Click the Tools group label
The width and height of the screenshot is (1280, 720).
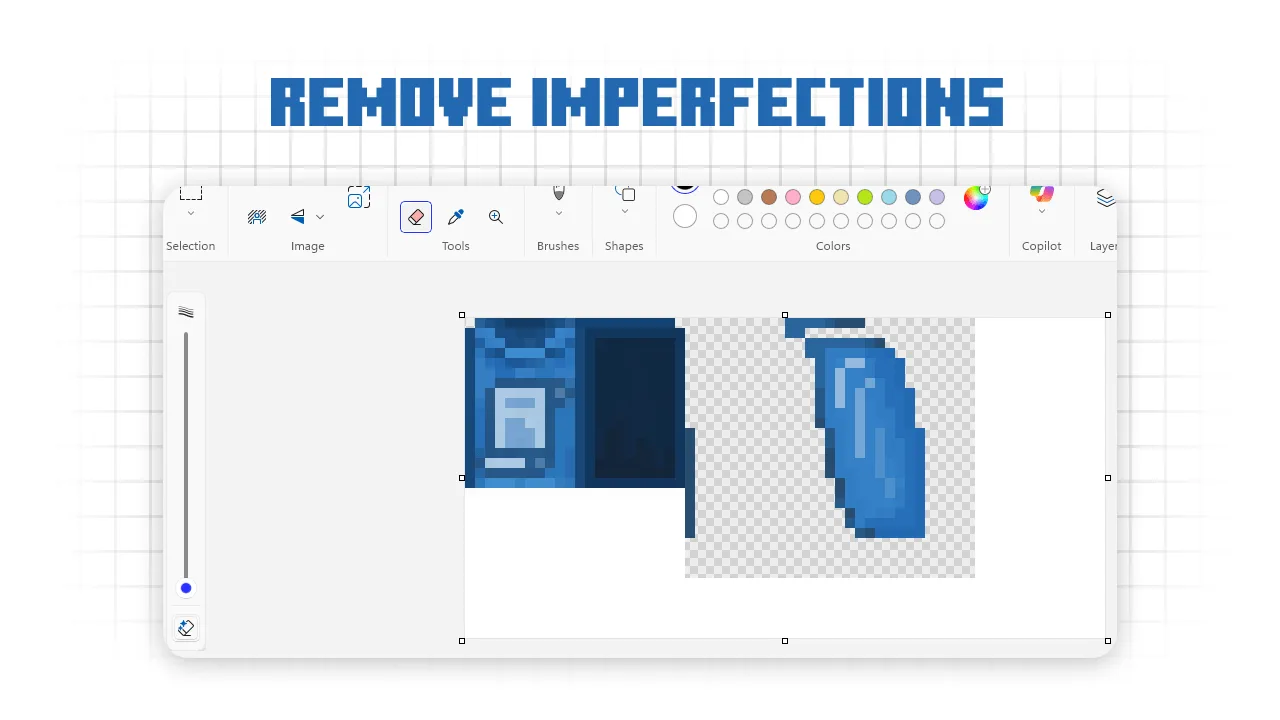pos(455,245)
